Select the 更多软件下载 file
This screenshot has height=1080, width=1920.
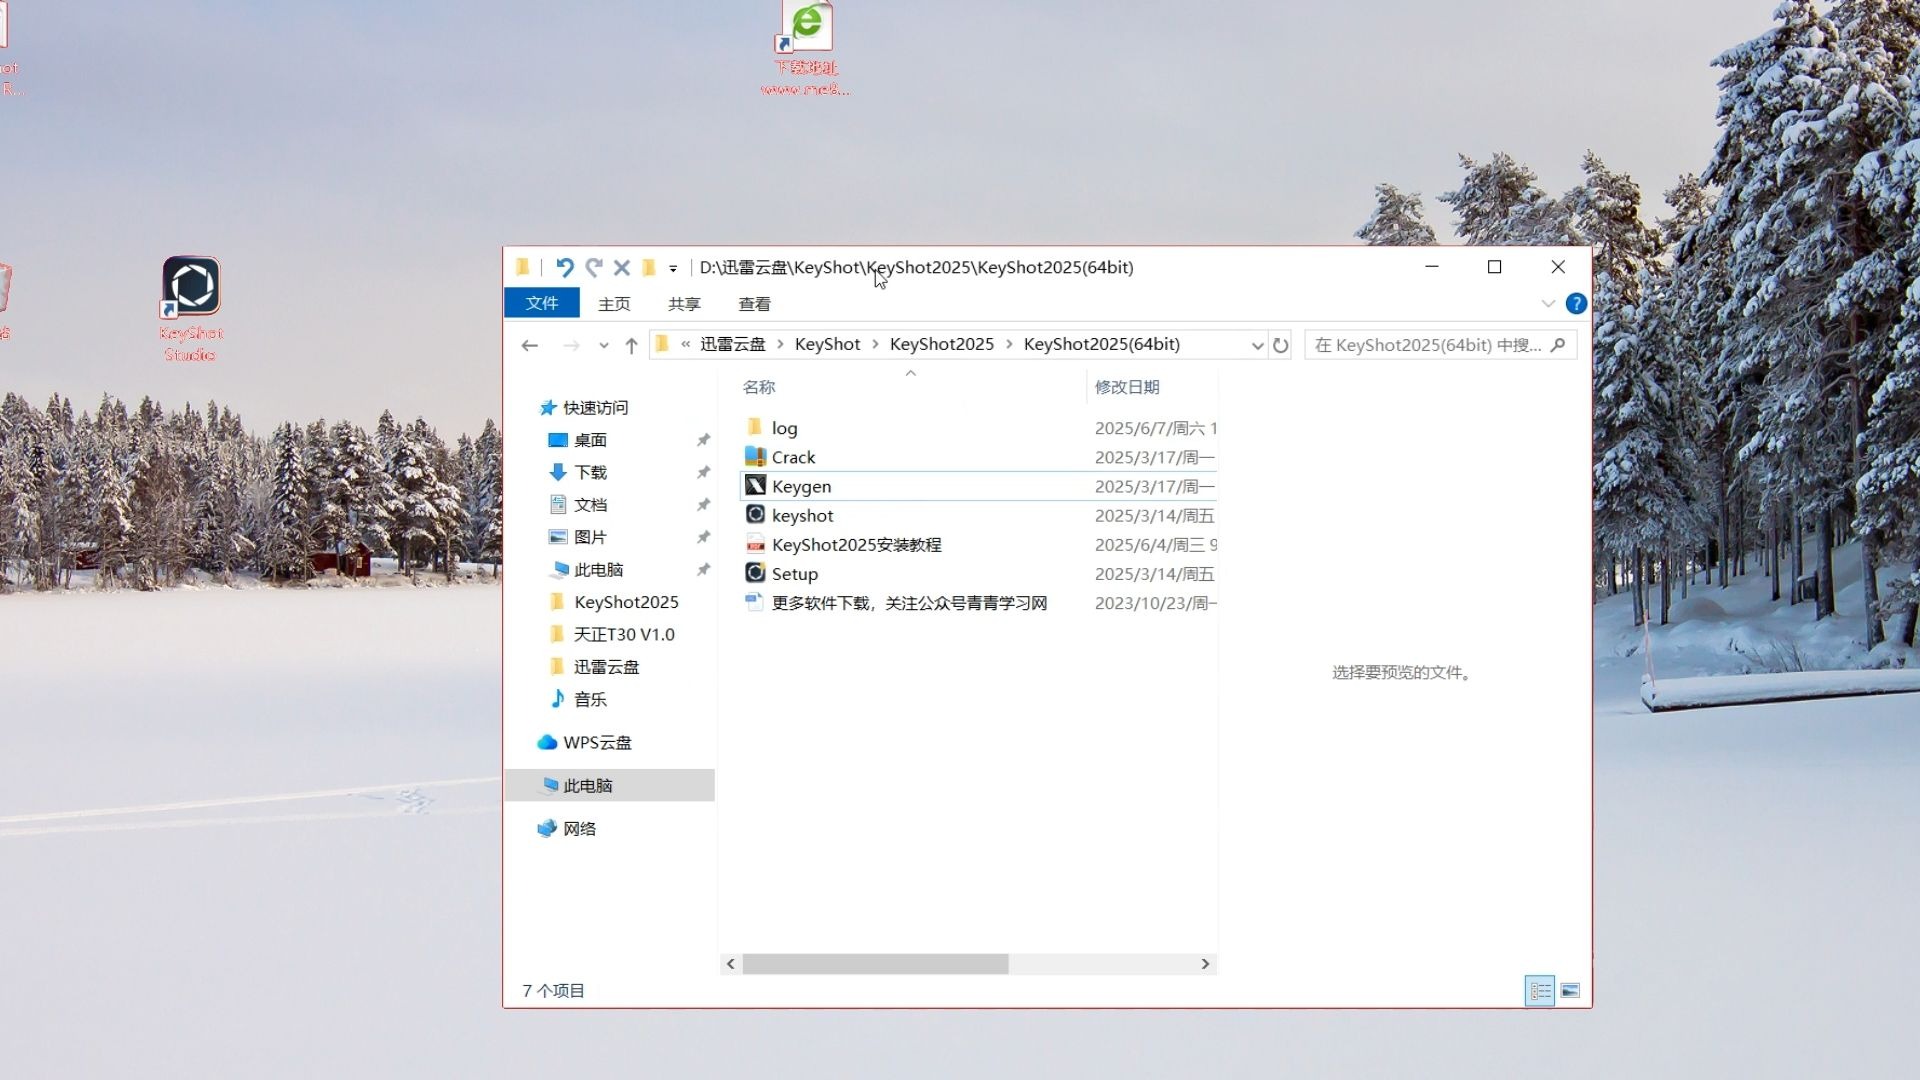tap(909, 603)
